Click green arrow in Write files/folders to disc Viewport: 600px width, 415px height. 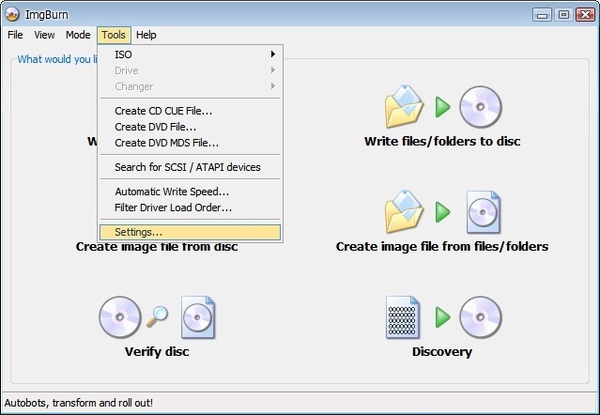443,107
